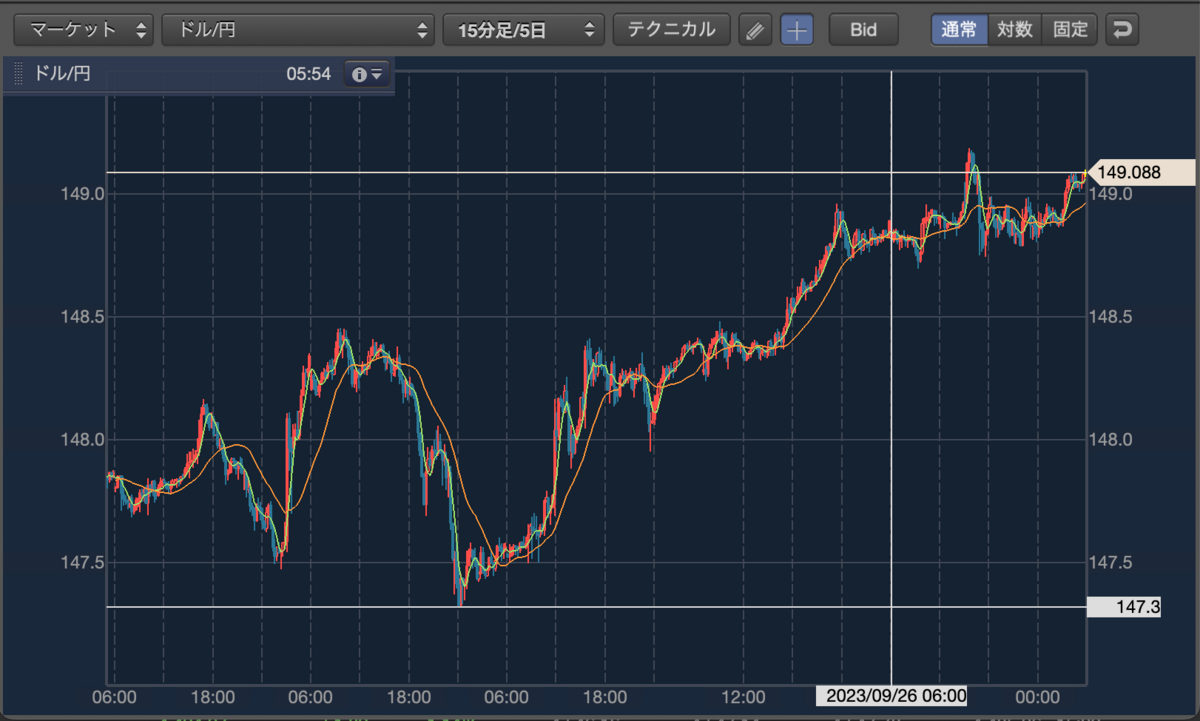Open the info menu next to 05:54
Screen dimensions: 1200x721
(367, 74)
